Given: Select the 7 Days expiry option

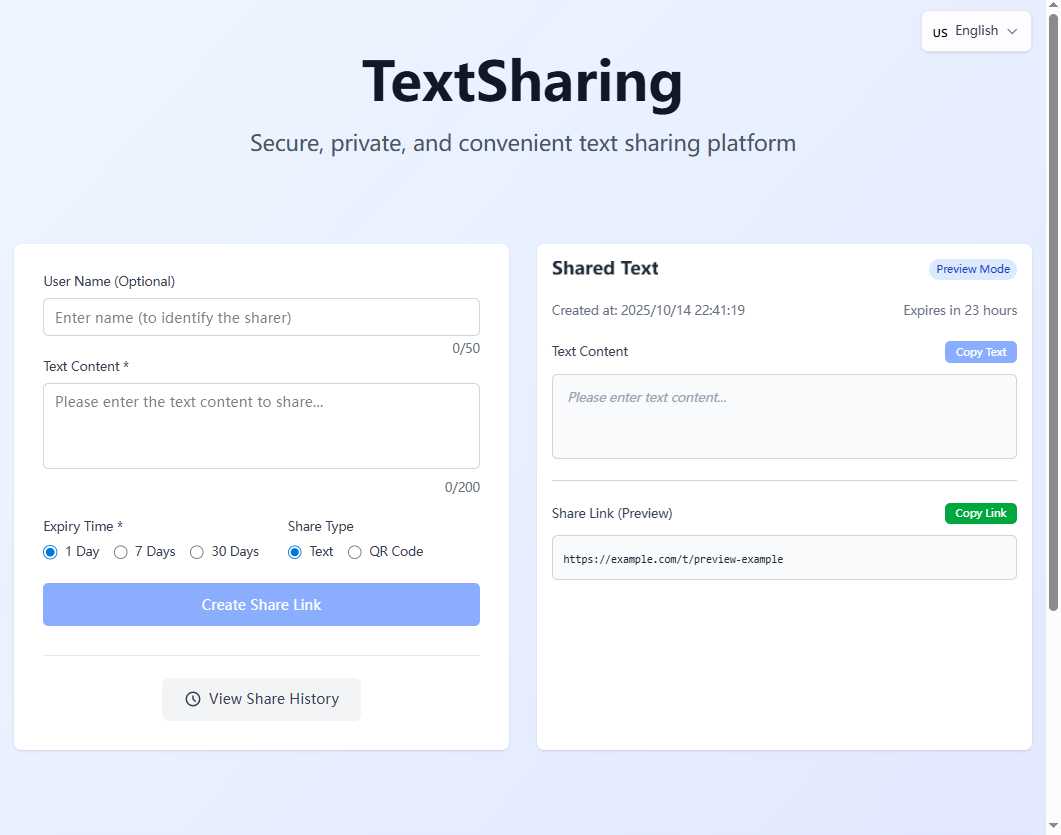Looking at the screenshot, I should (x=121, y=552).
